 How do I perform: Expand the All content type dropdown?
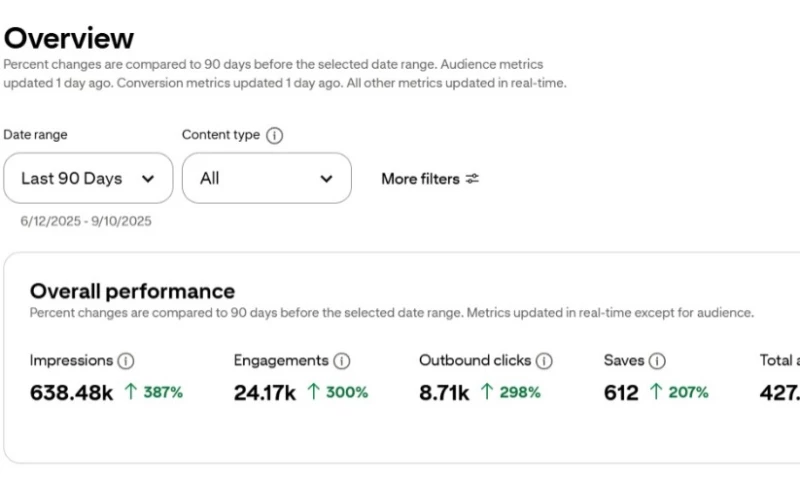tap(266, 178)
